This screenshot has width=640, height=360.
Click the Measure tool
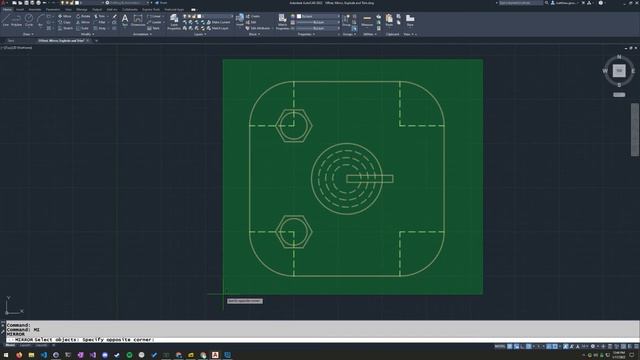tap(367, 20)
